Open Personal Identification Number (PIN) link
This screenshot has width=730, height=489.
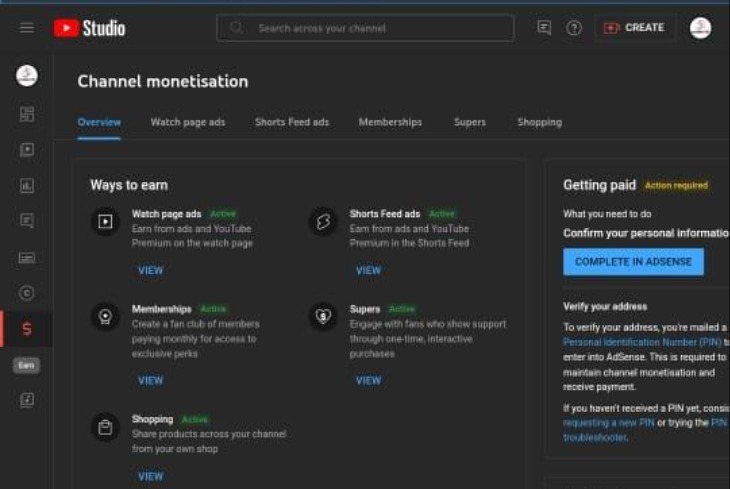pyautogui.click(x=642, y=342)
